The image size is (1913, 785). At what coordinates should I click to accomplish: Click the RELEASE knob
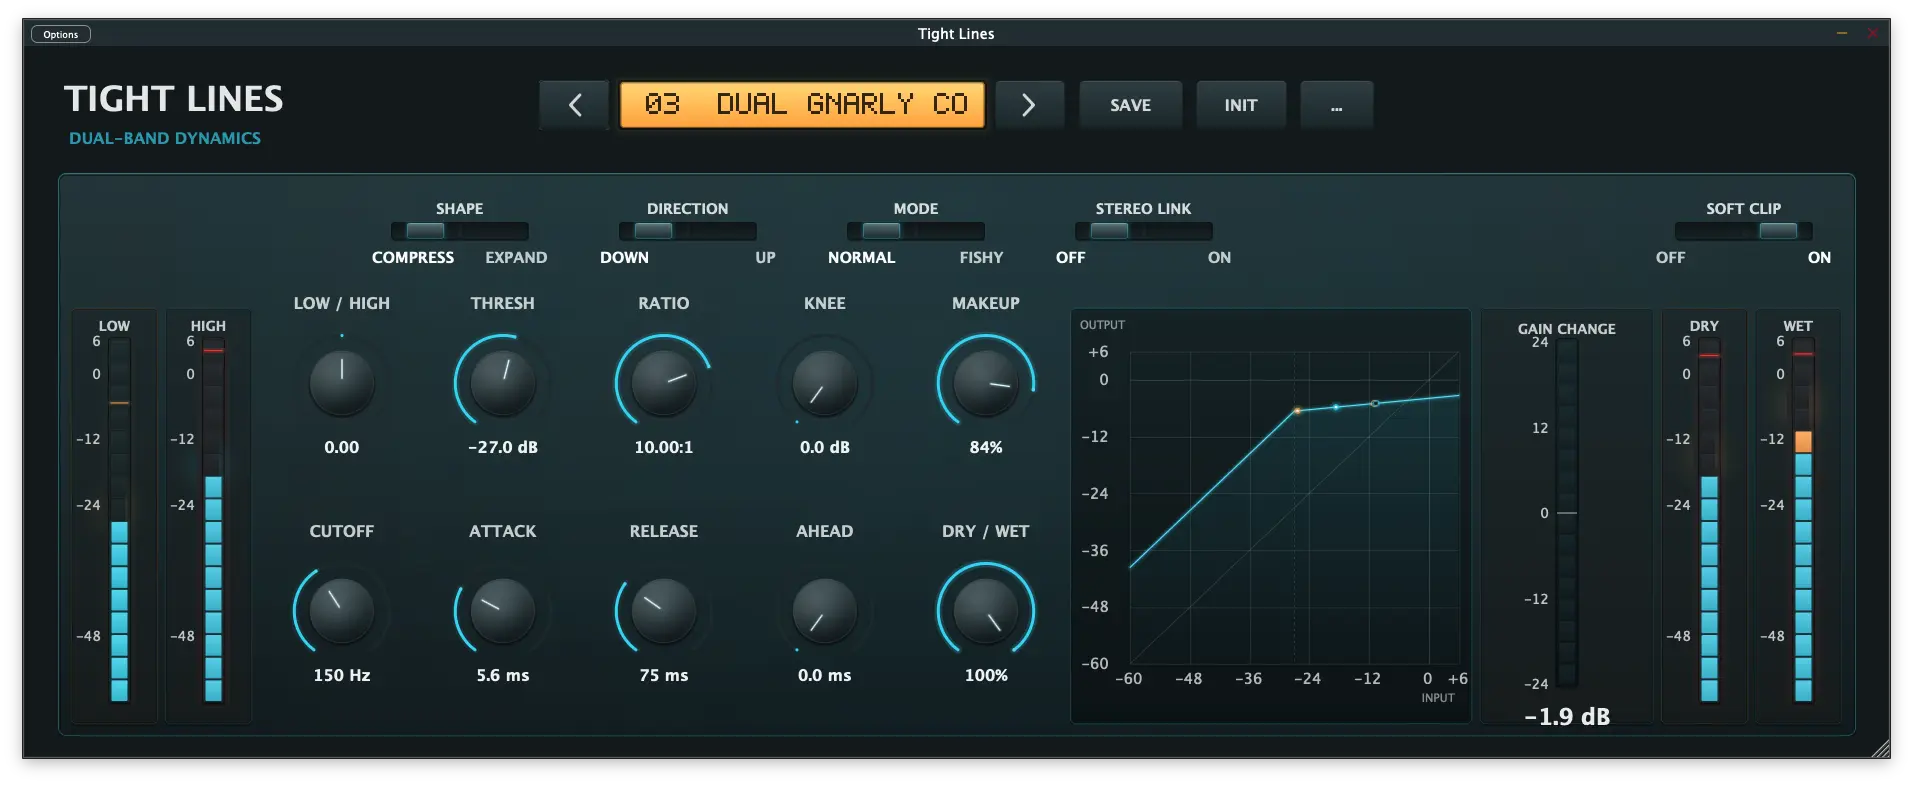click(x=664, y=611)
